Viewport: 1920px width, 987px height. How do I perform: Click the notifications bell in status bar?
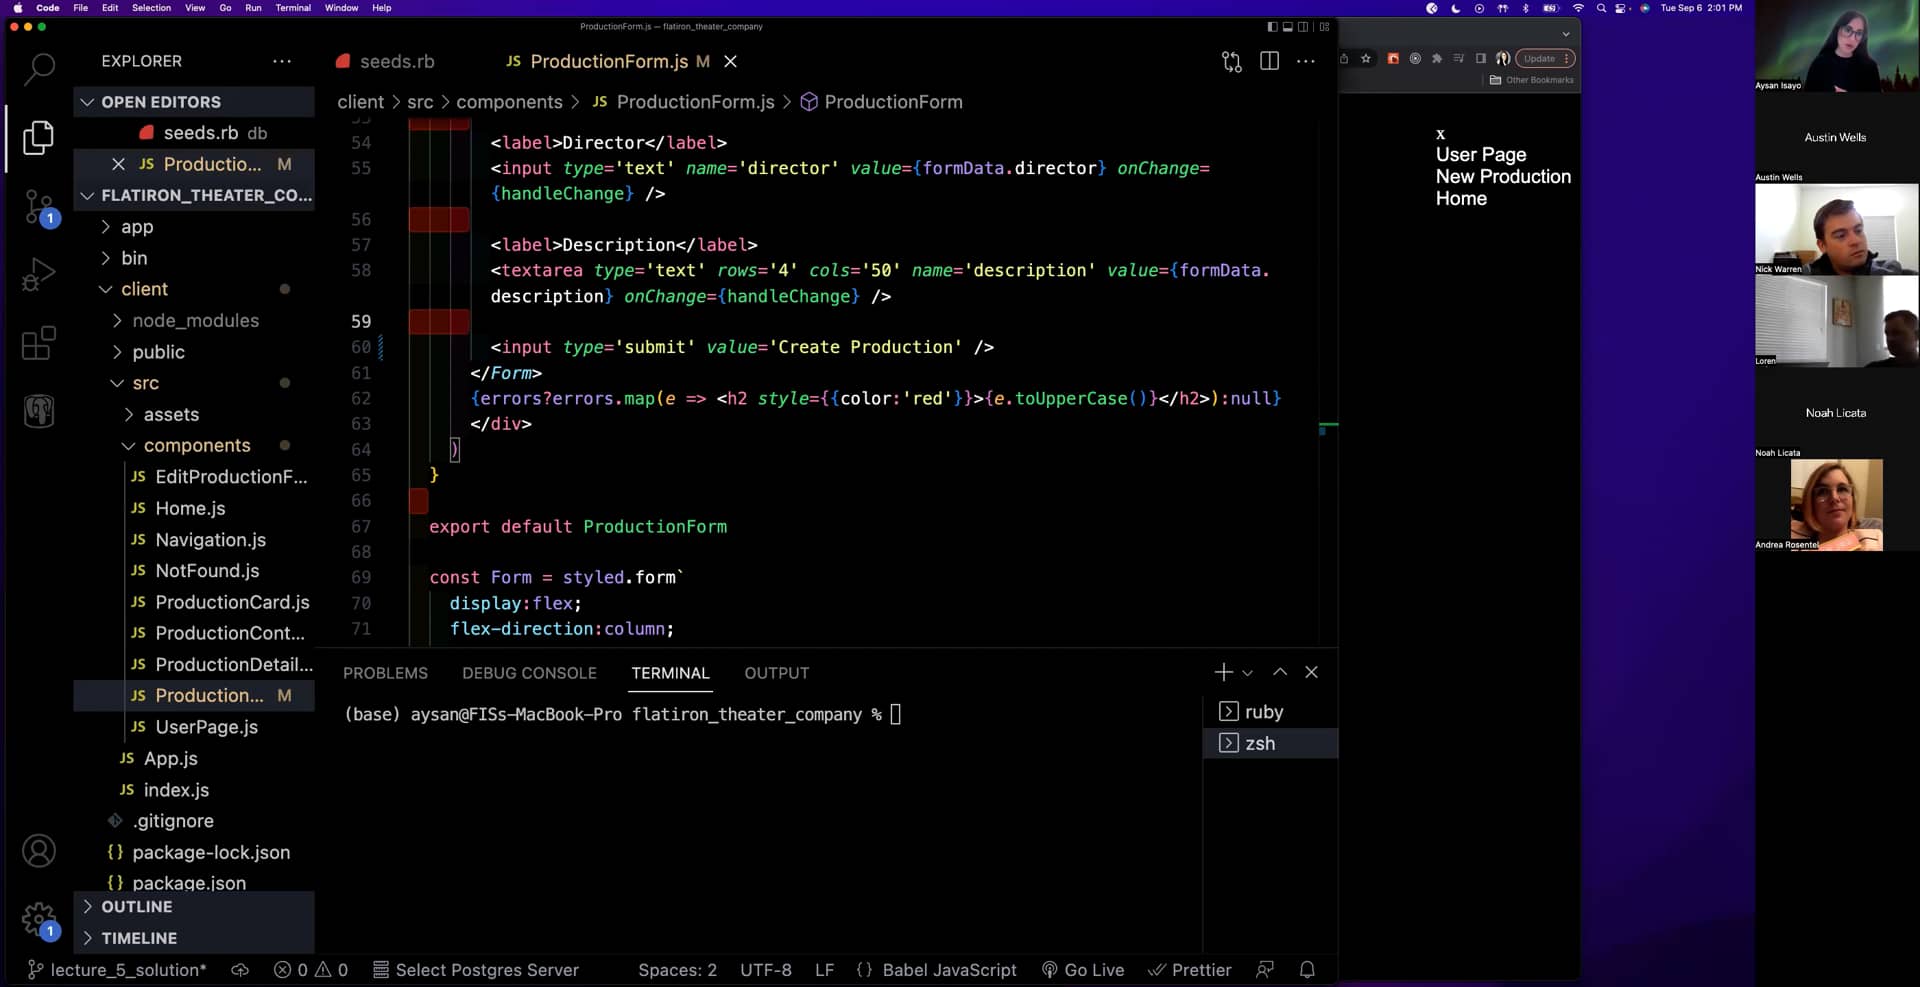click(x=1307, y=970)
